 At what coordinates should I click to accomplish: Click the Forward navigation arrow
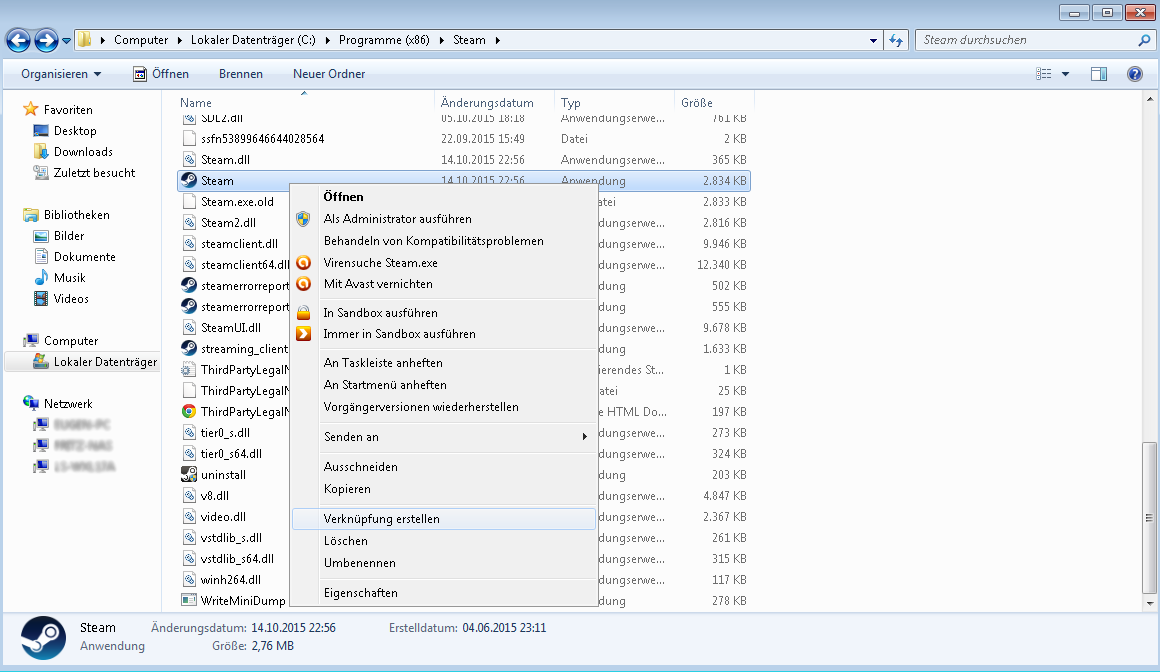[46, 40]
